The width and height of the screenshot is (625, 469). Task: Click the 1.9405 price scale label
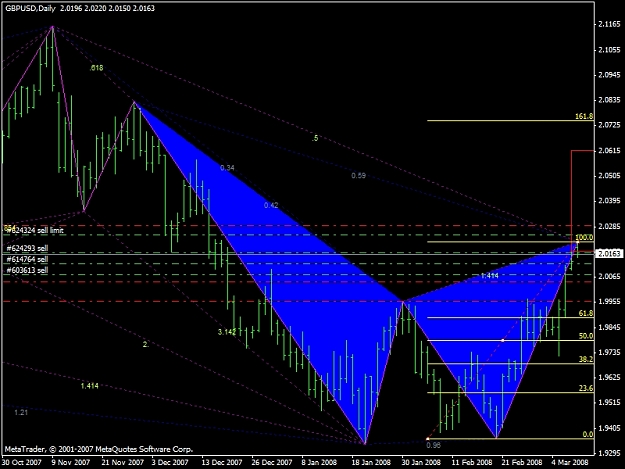pyautogui.click(x=609, y=428)
